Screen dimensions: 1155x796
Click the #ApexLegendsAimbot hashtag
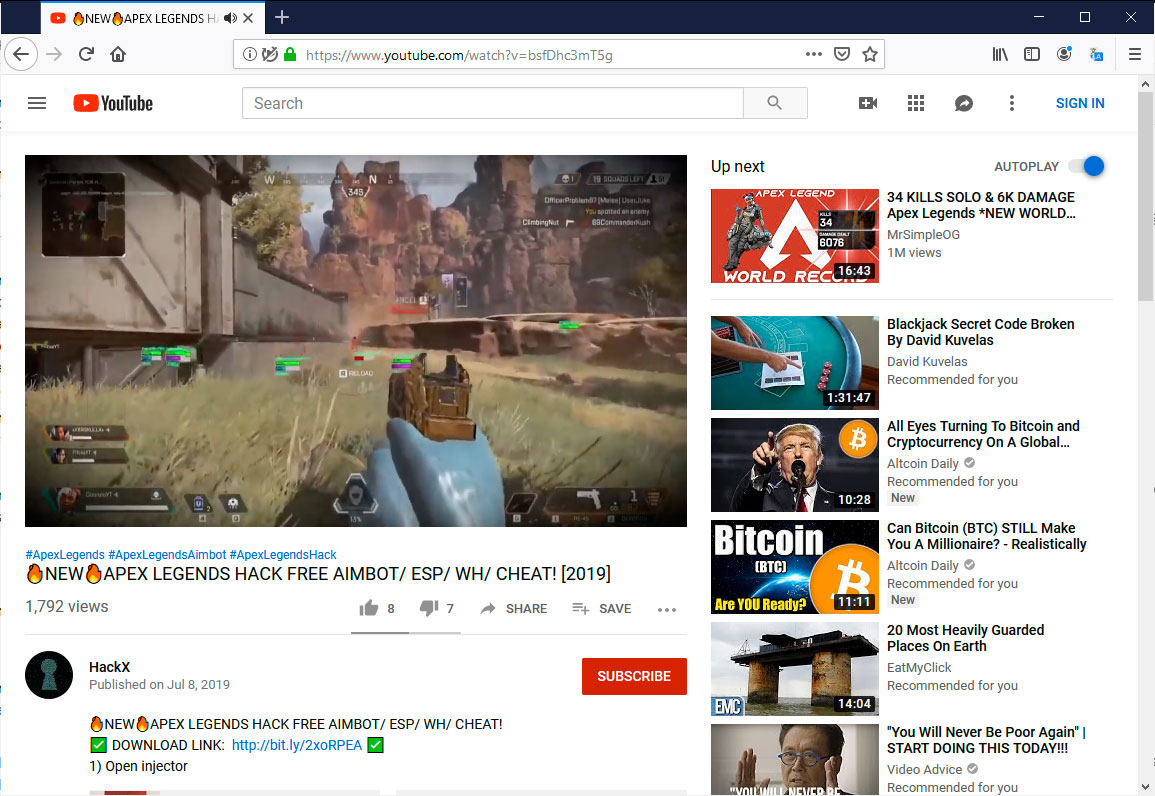[167, 554]
